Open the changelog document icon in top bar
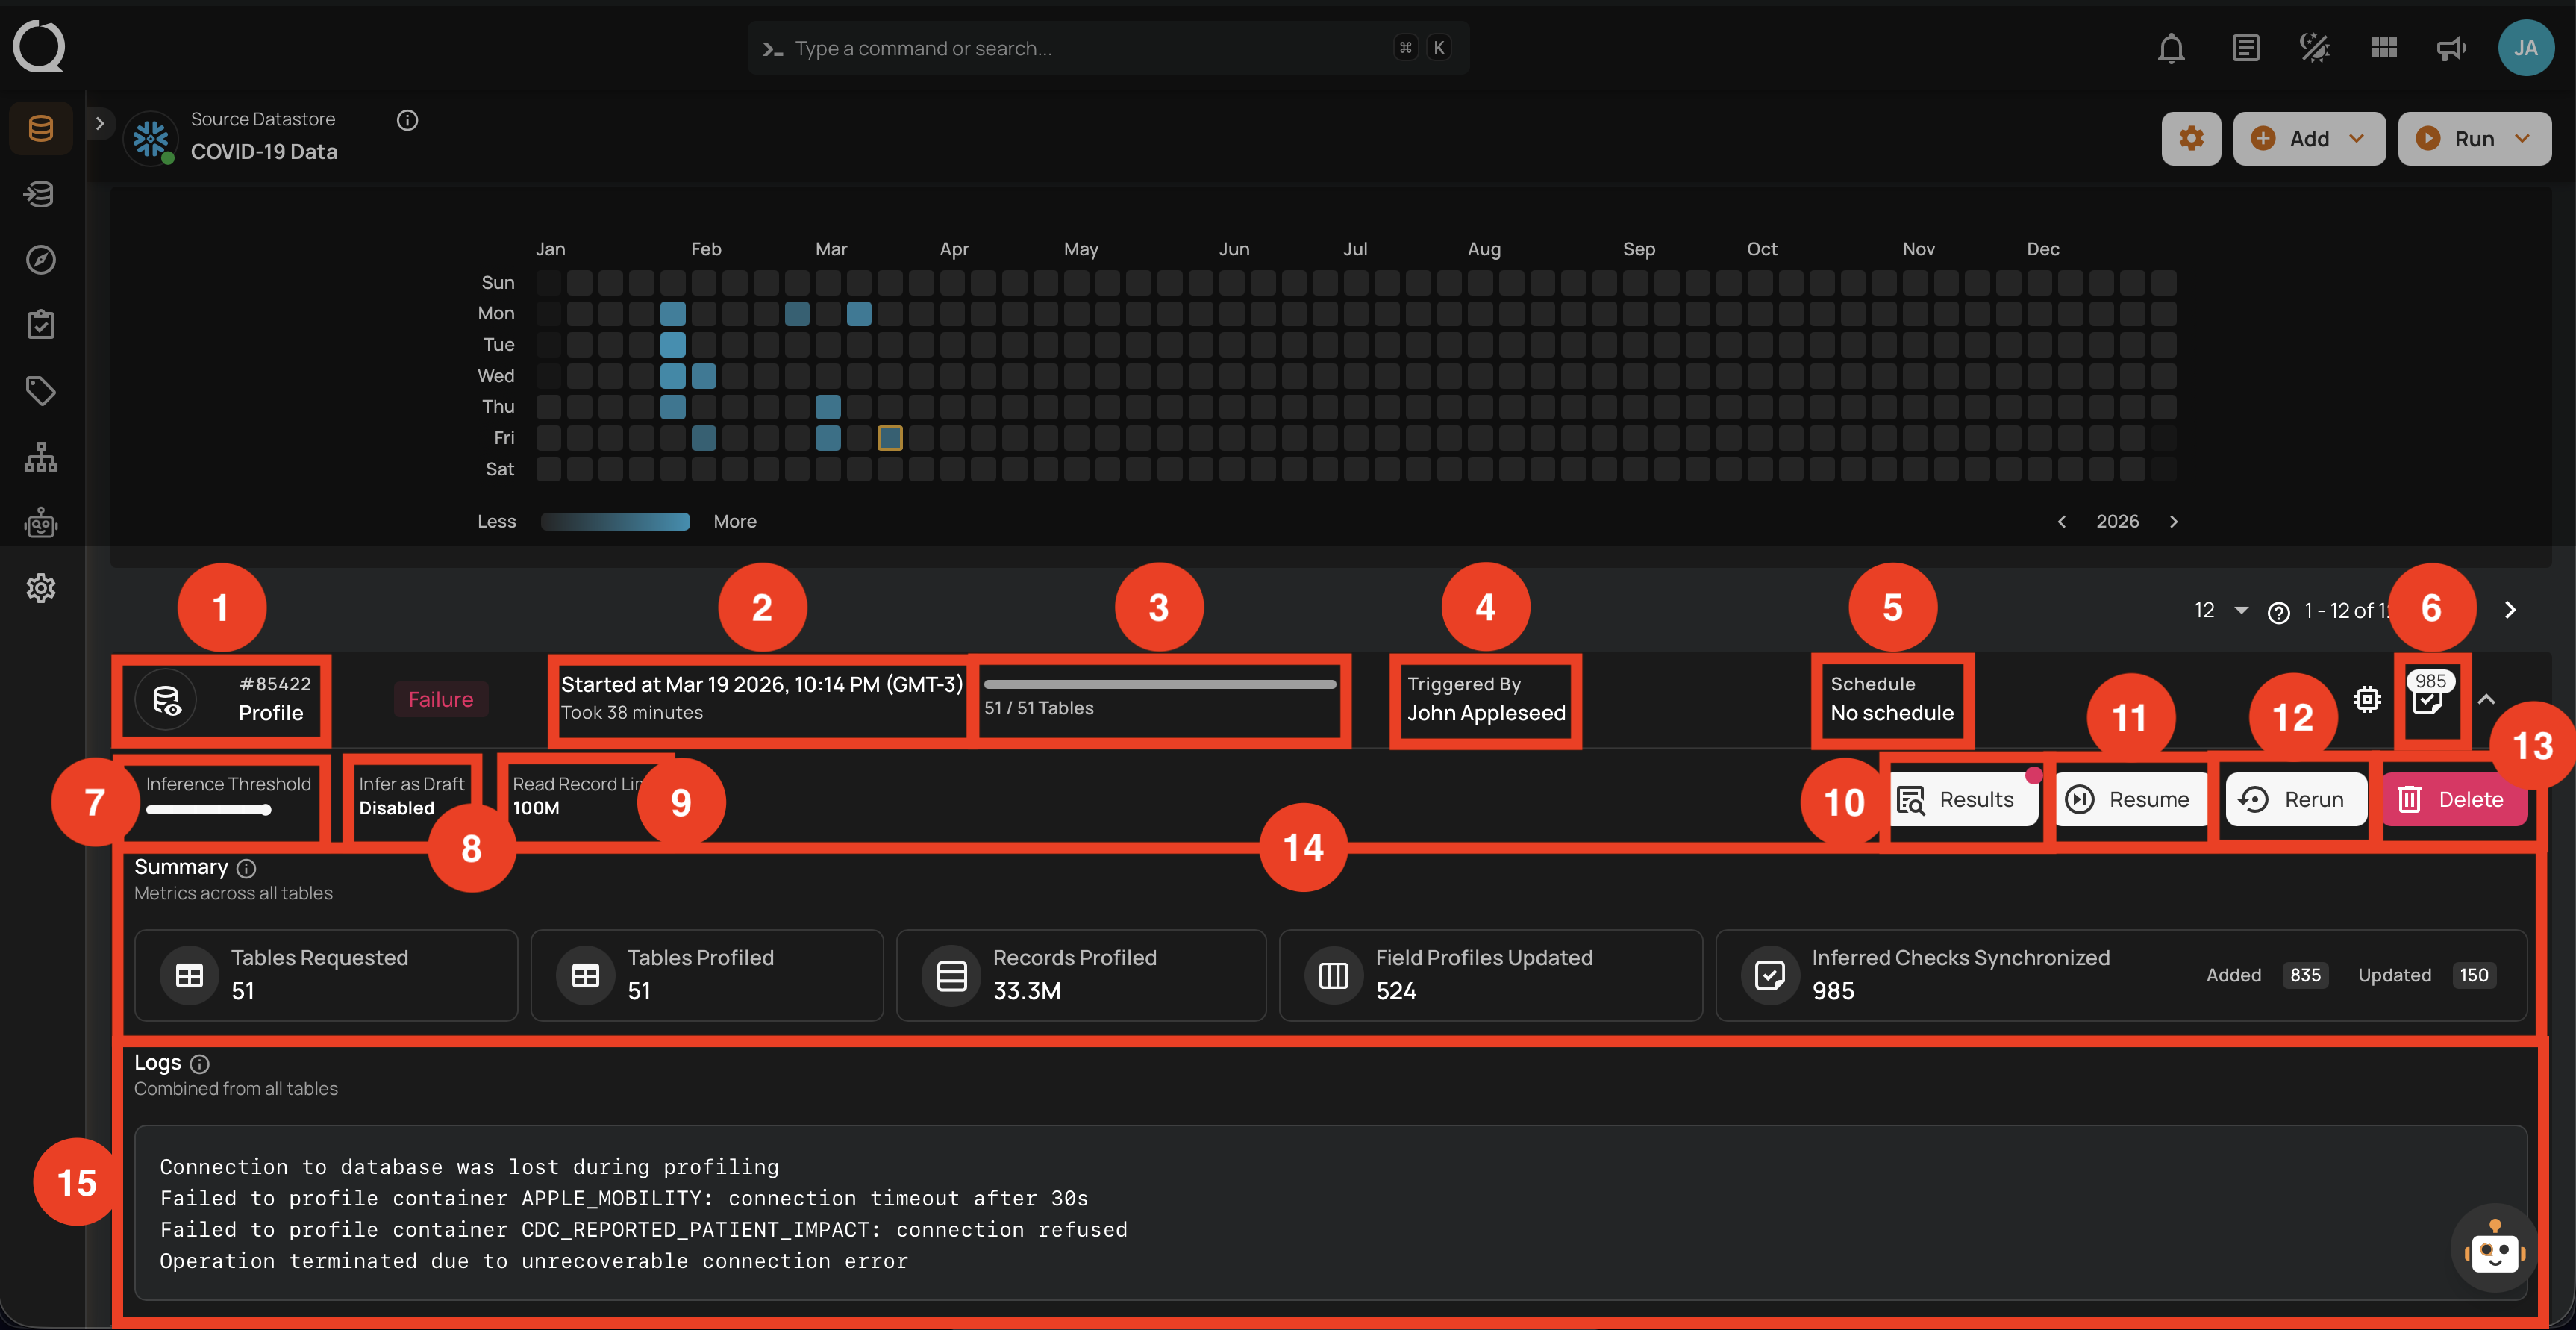2576x1330 pixels. pyautogui.click(x=2246, y=47)
